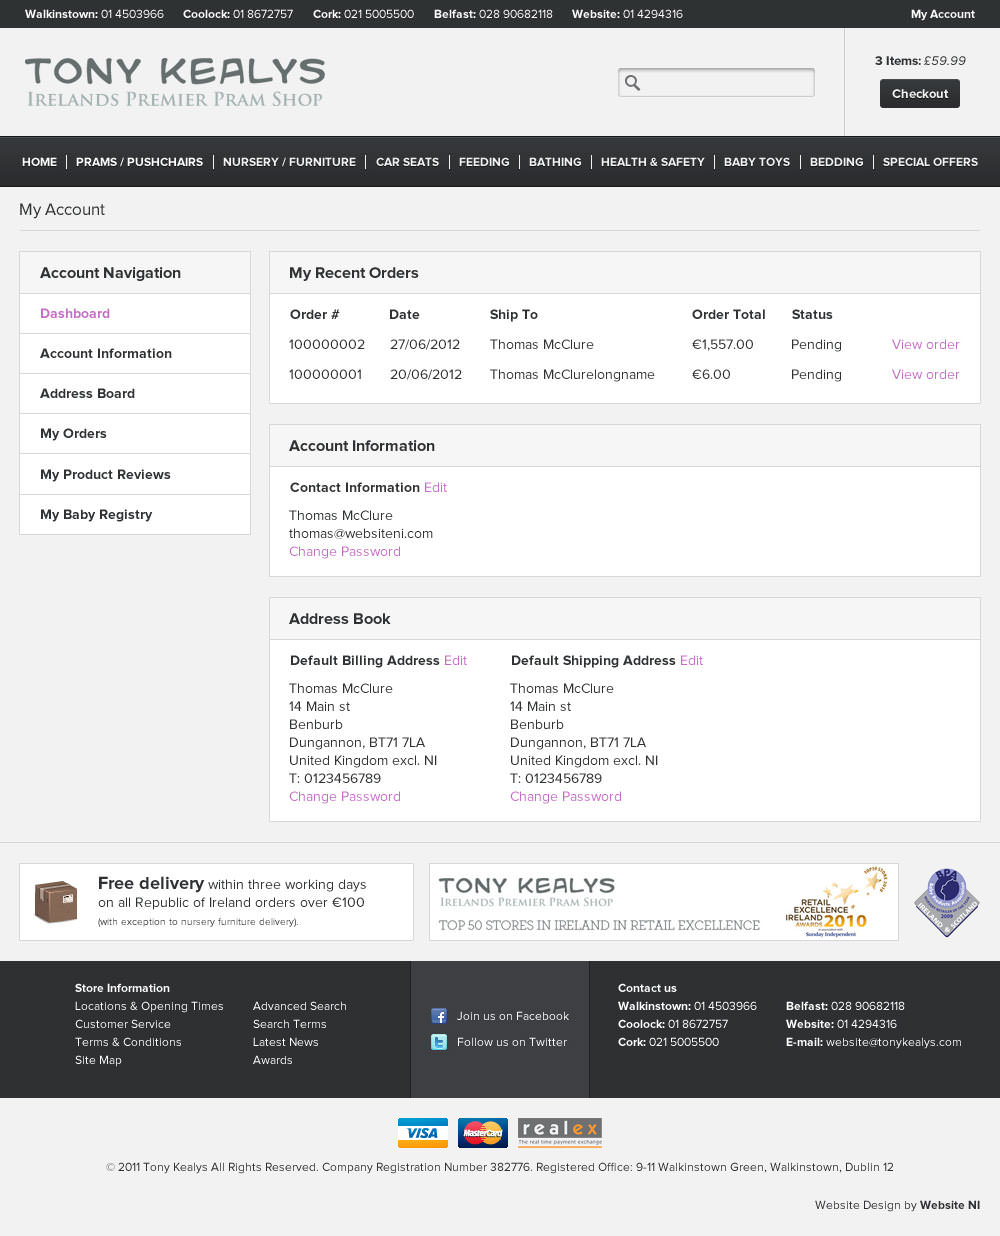Viewport: 1000px width, 1236px height.
Task: Open Special Offers menu
Action: pyautogui.click(x=930, y=162)
